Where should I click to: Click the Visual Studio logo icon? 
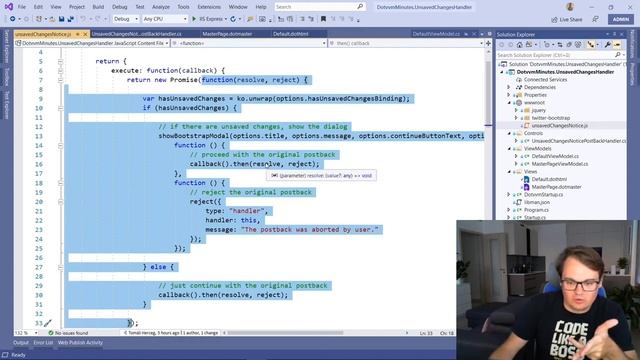8,7
